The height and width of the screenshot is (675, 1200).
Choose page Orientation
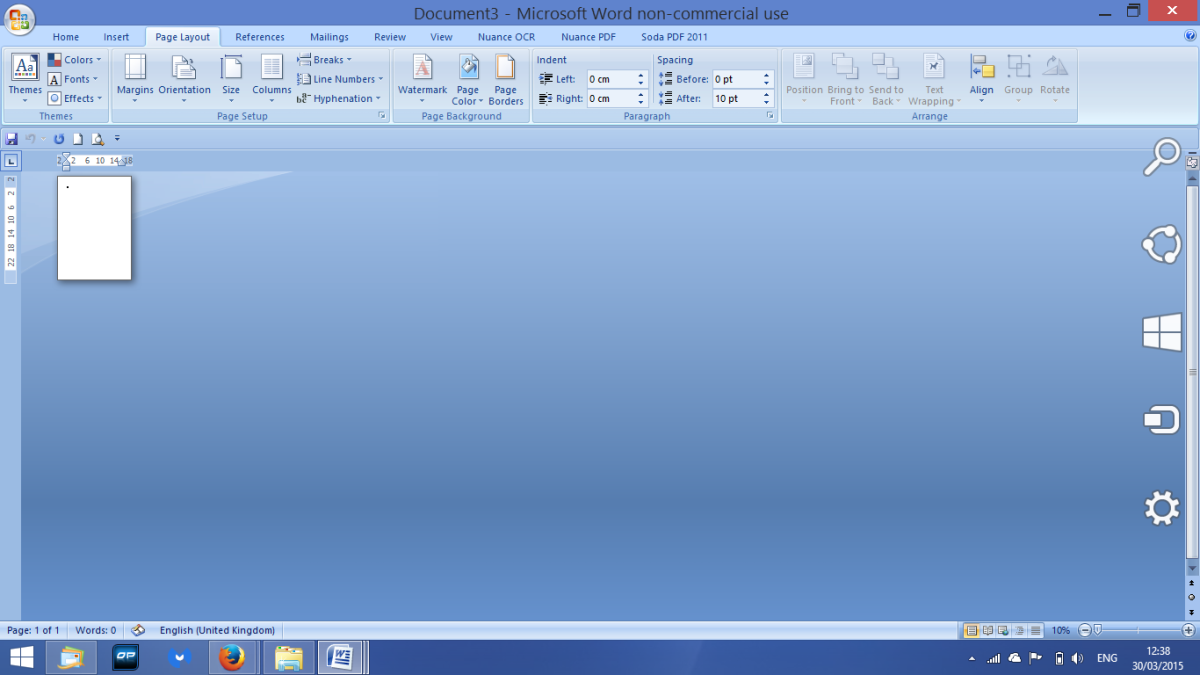(184, 79)
